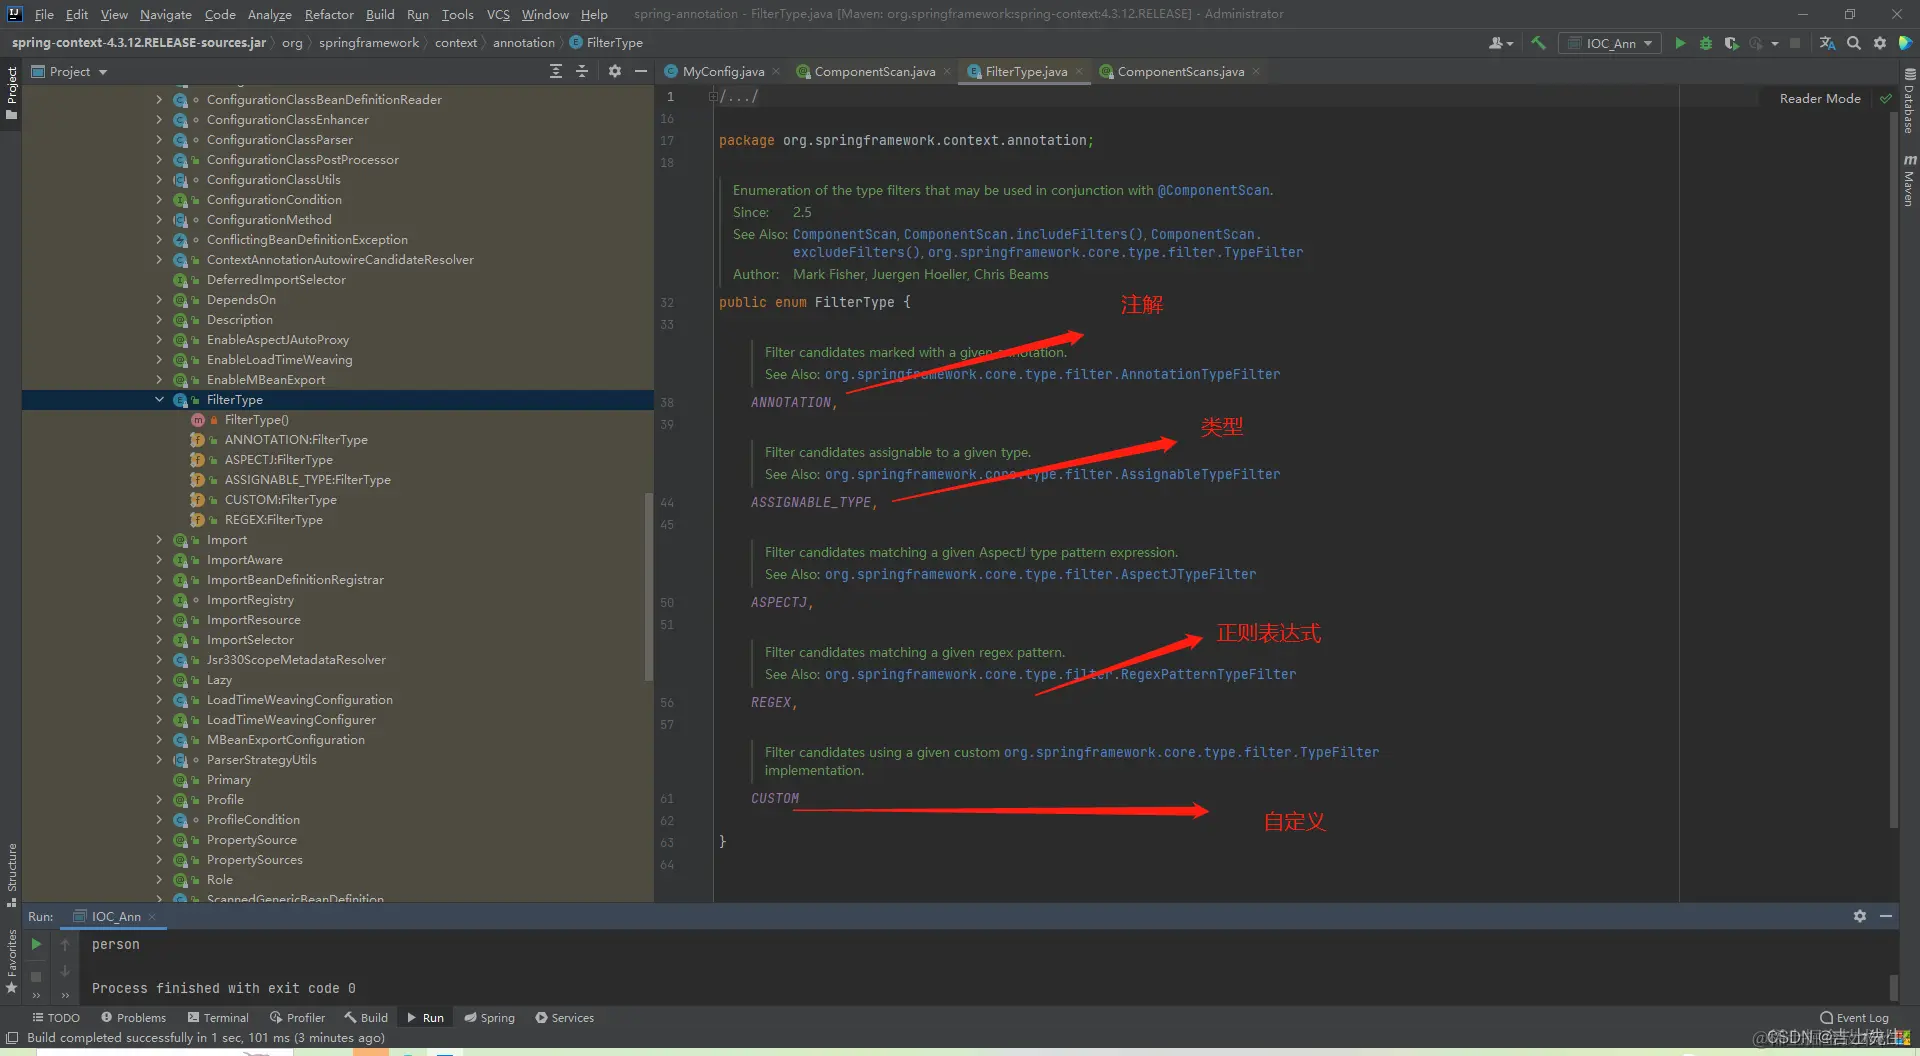The image size is (1920, 1056).
Task: Close the IOC_Ann run tab
Action: click(x=152, y=917)
